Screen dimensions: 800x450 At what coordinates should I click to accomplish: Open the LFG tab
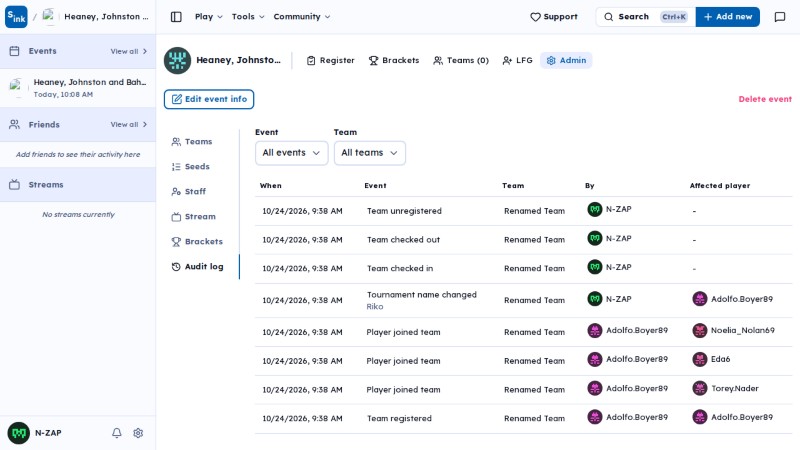coord(517,60)
